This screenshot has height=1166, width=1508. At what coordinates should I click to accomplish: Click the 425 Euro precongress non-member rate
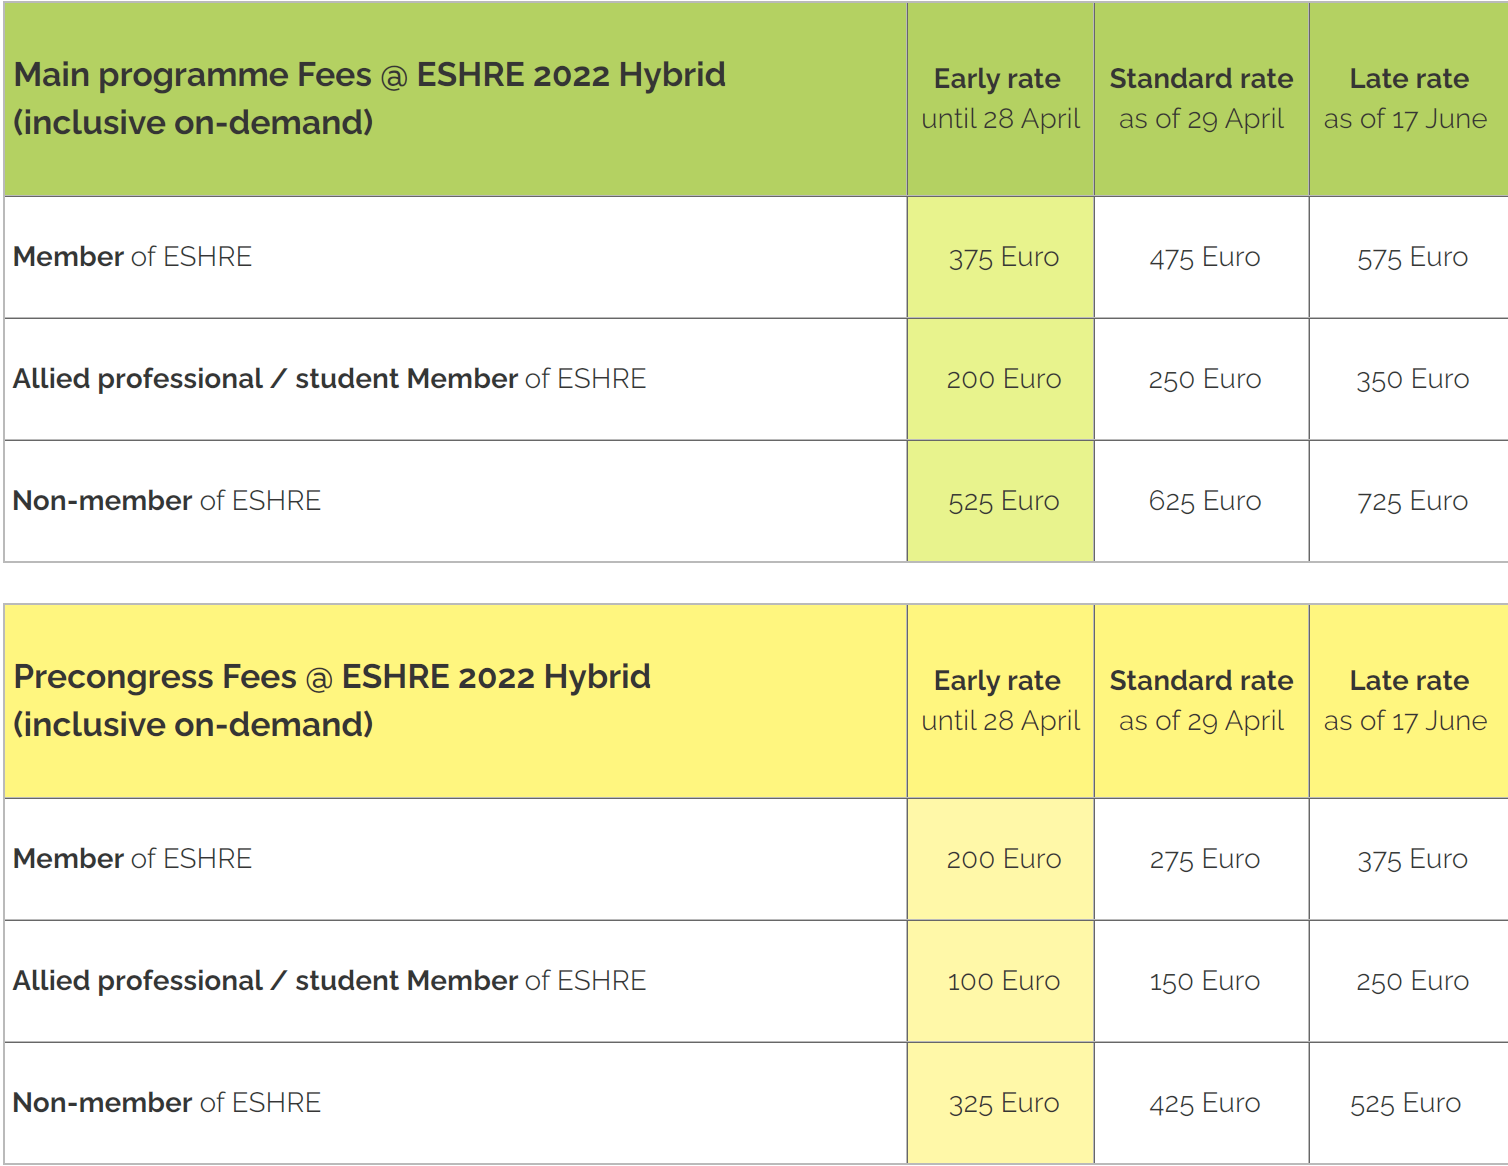click(x=1204, y=1103)
